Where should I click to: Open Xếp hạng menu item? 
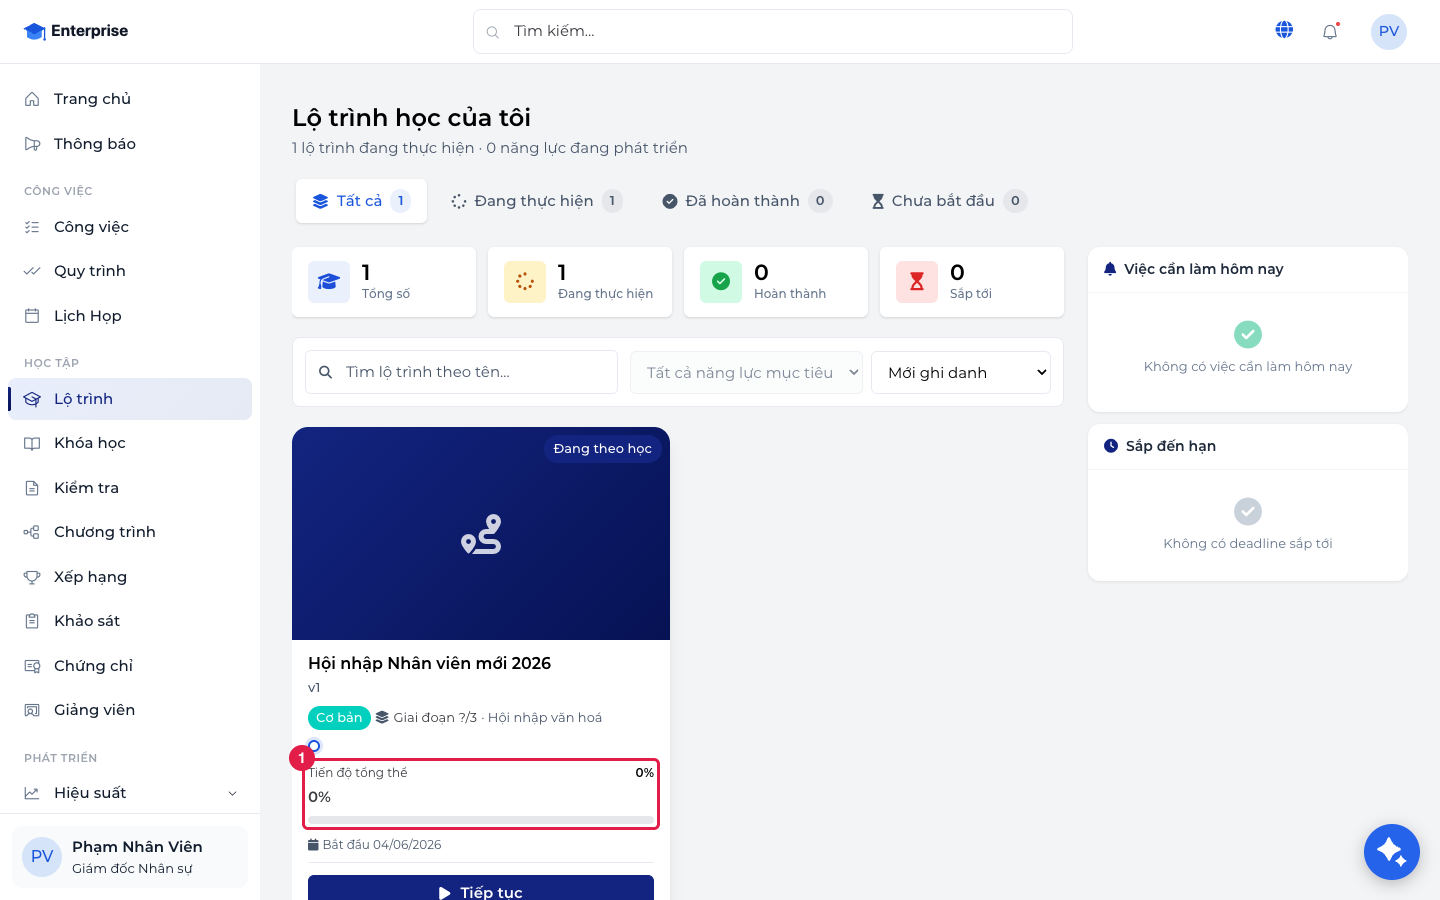130,577
